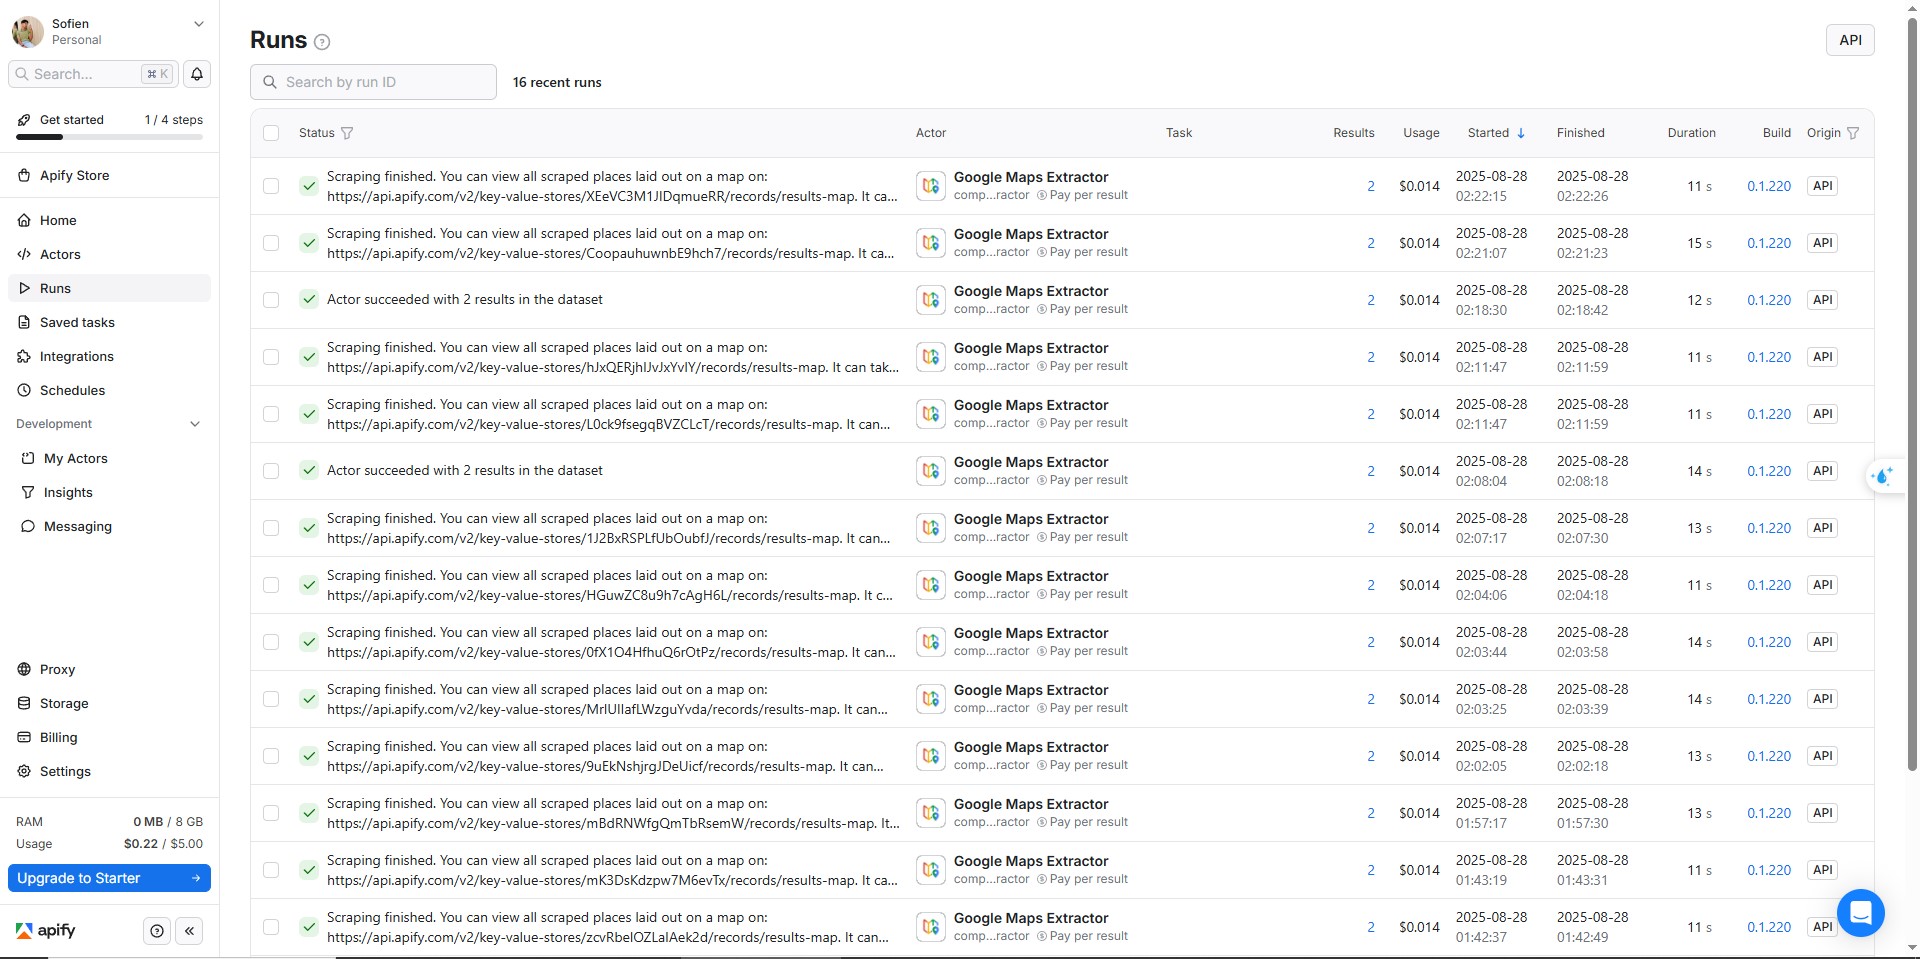Open the Apify Store sidebar item
This screenshot has width=1920, height=959.
[109, 175]
